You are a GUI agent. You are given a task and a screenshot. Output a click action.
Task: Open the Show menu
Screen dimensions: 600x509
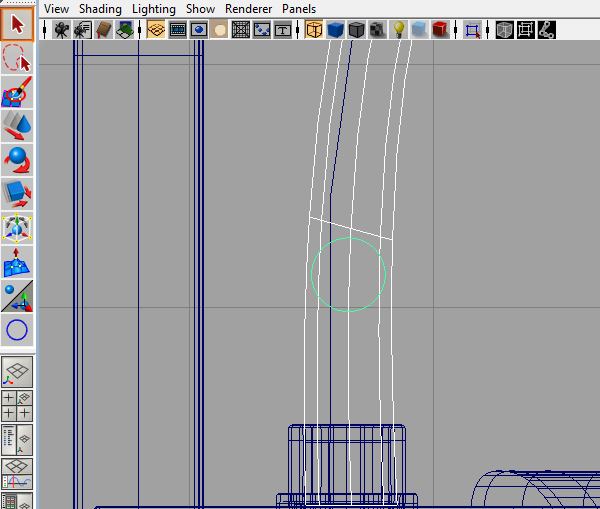200,9
